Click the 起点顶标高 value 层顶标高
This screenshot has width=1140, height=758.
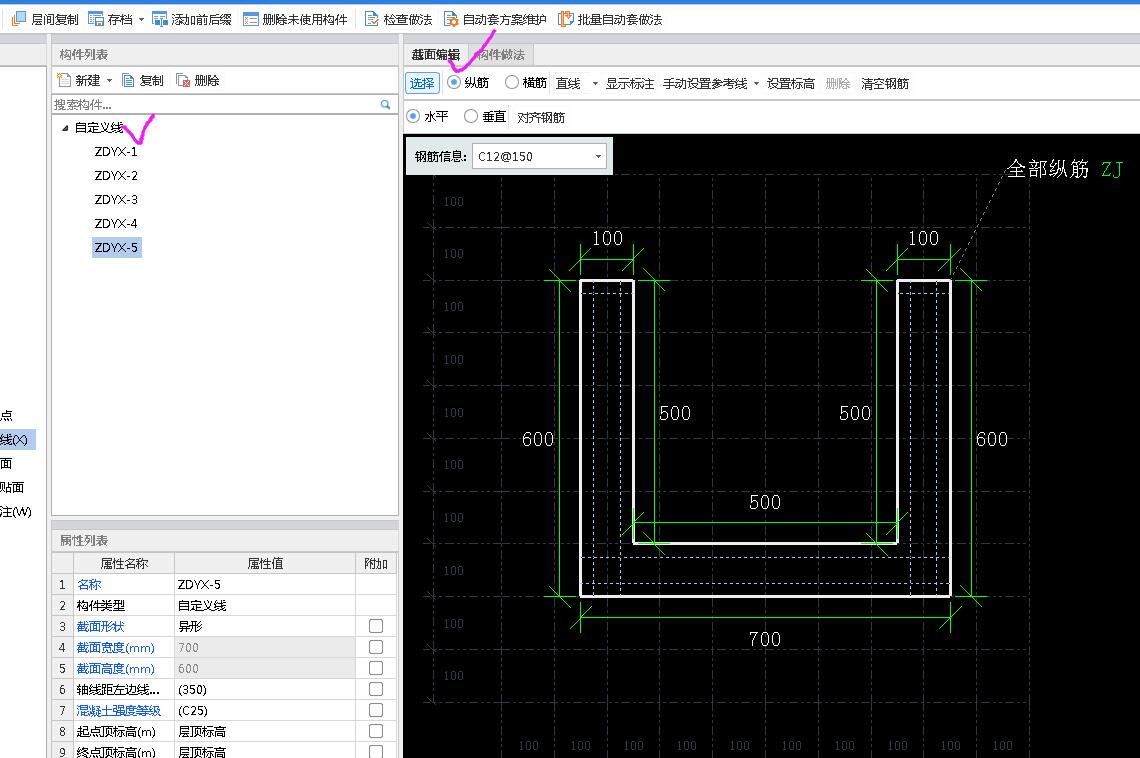point(265,732)
